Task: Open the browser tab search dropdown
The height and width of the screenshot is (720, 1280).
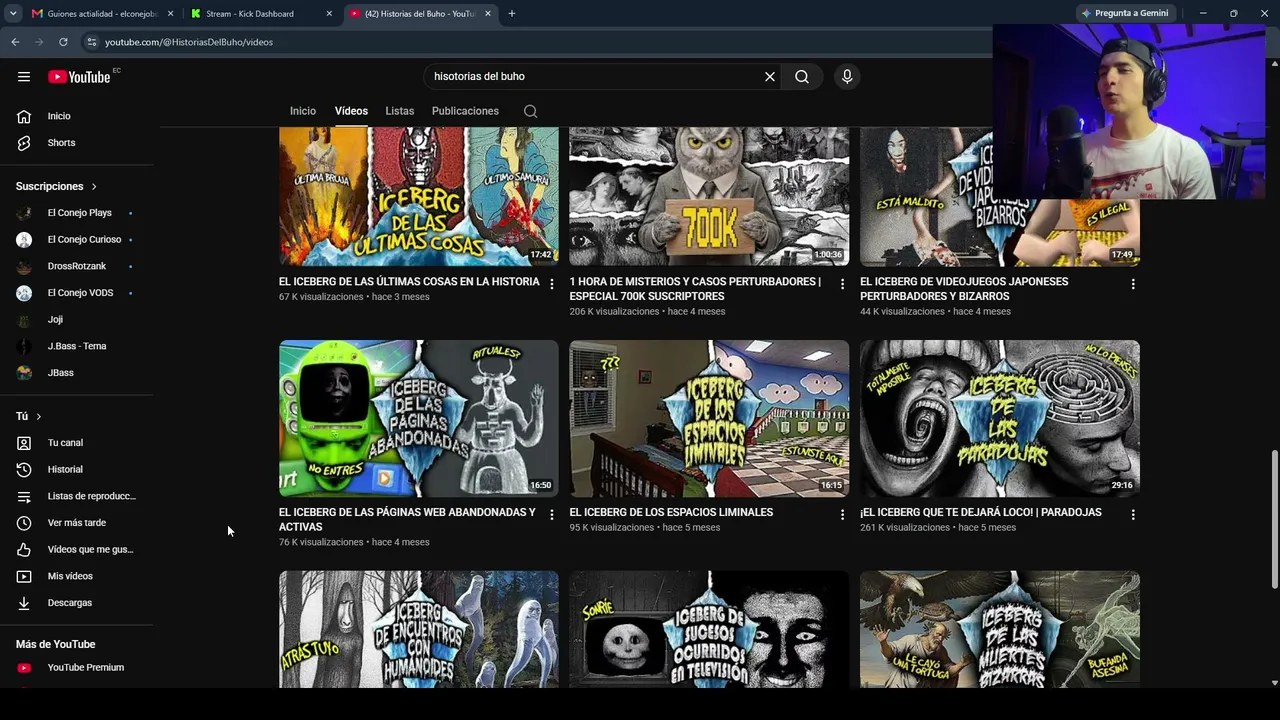Action: coord(13,14)
